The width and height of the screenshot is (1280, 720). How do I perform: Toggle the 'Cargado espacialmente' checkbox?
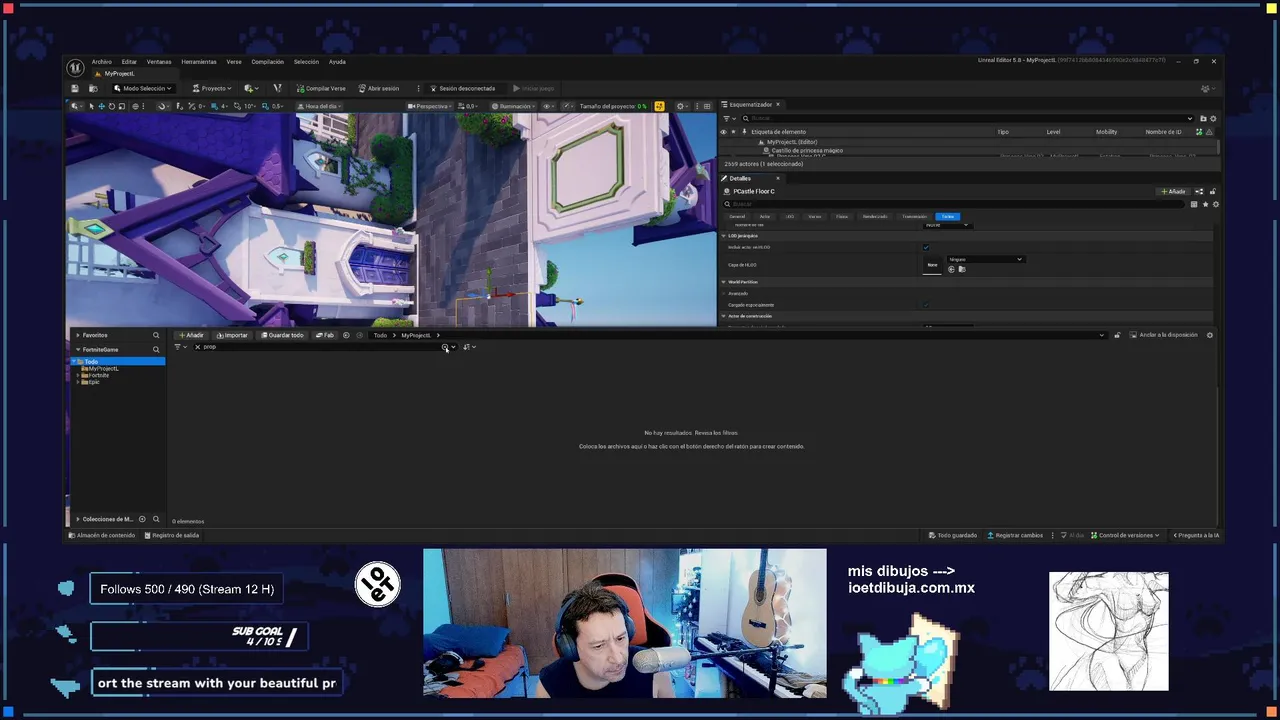(x=926, y=305)
